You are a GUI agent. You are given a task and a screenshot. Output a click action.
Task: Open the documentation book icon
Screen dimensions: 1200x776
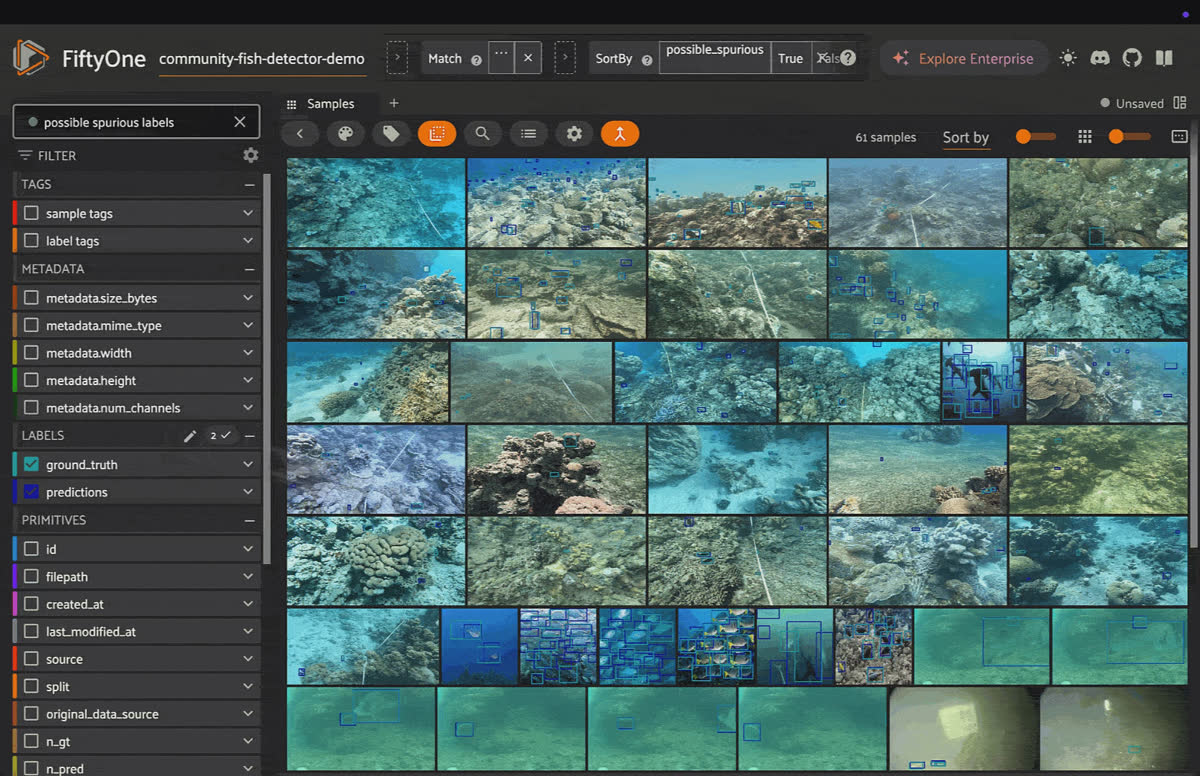coord(1164,58)
